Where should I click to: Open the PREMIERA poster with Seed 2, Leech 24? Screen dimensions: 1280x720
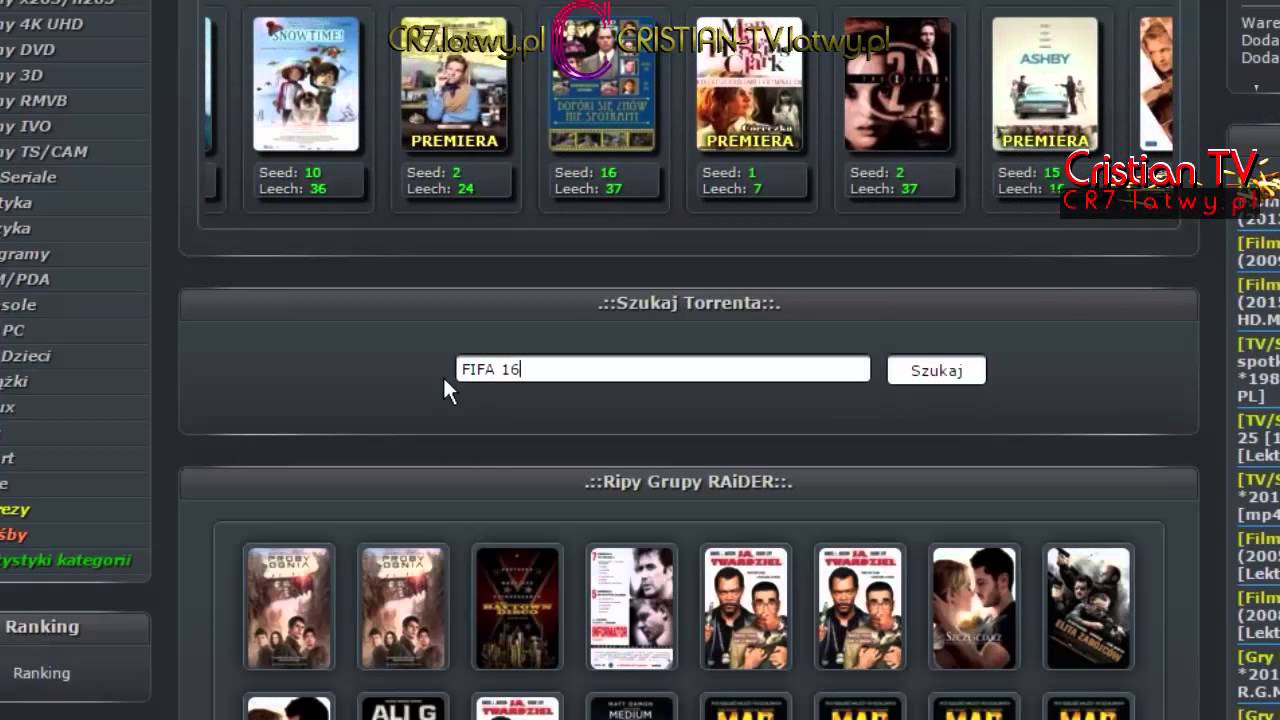(454, 84)
